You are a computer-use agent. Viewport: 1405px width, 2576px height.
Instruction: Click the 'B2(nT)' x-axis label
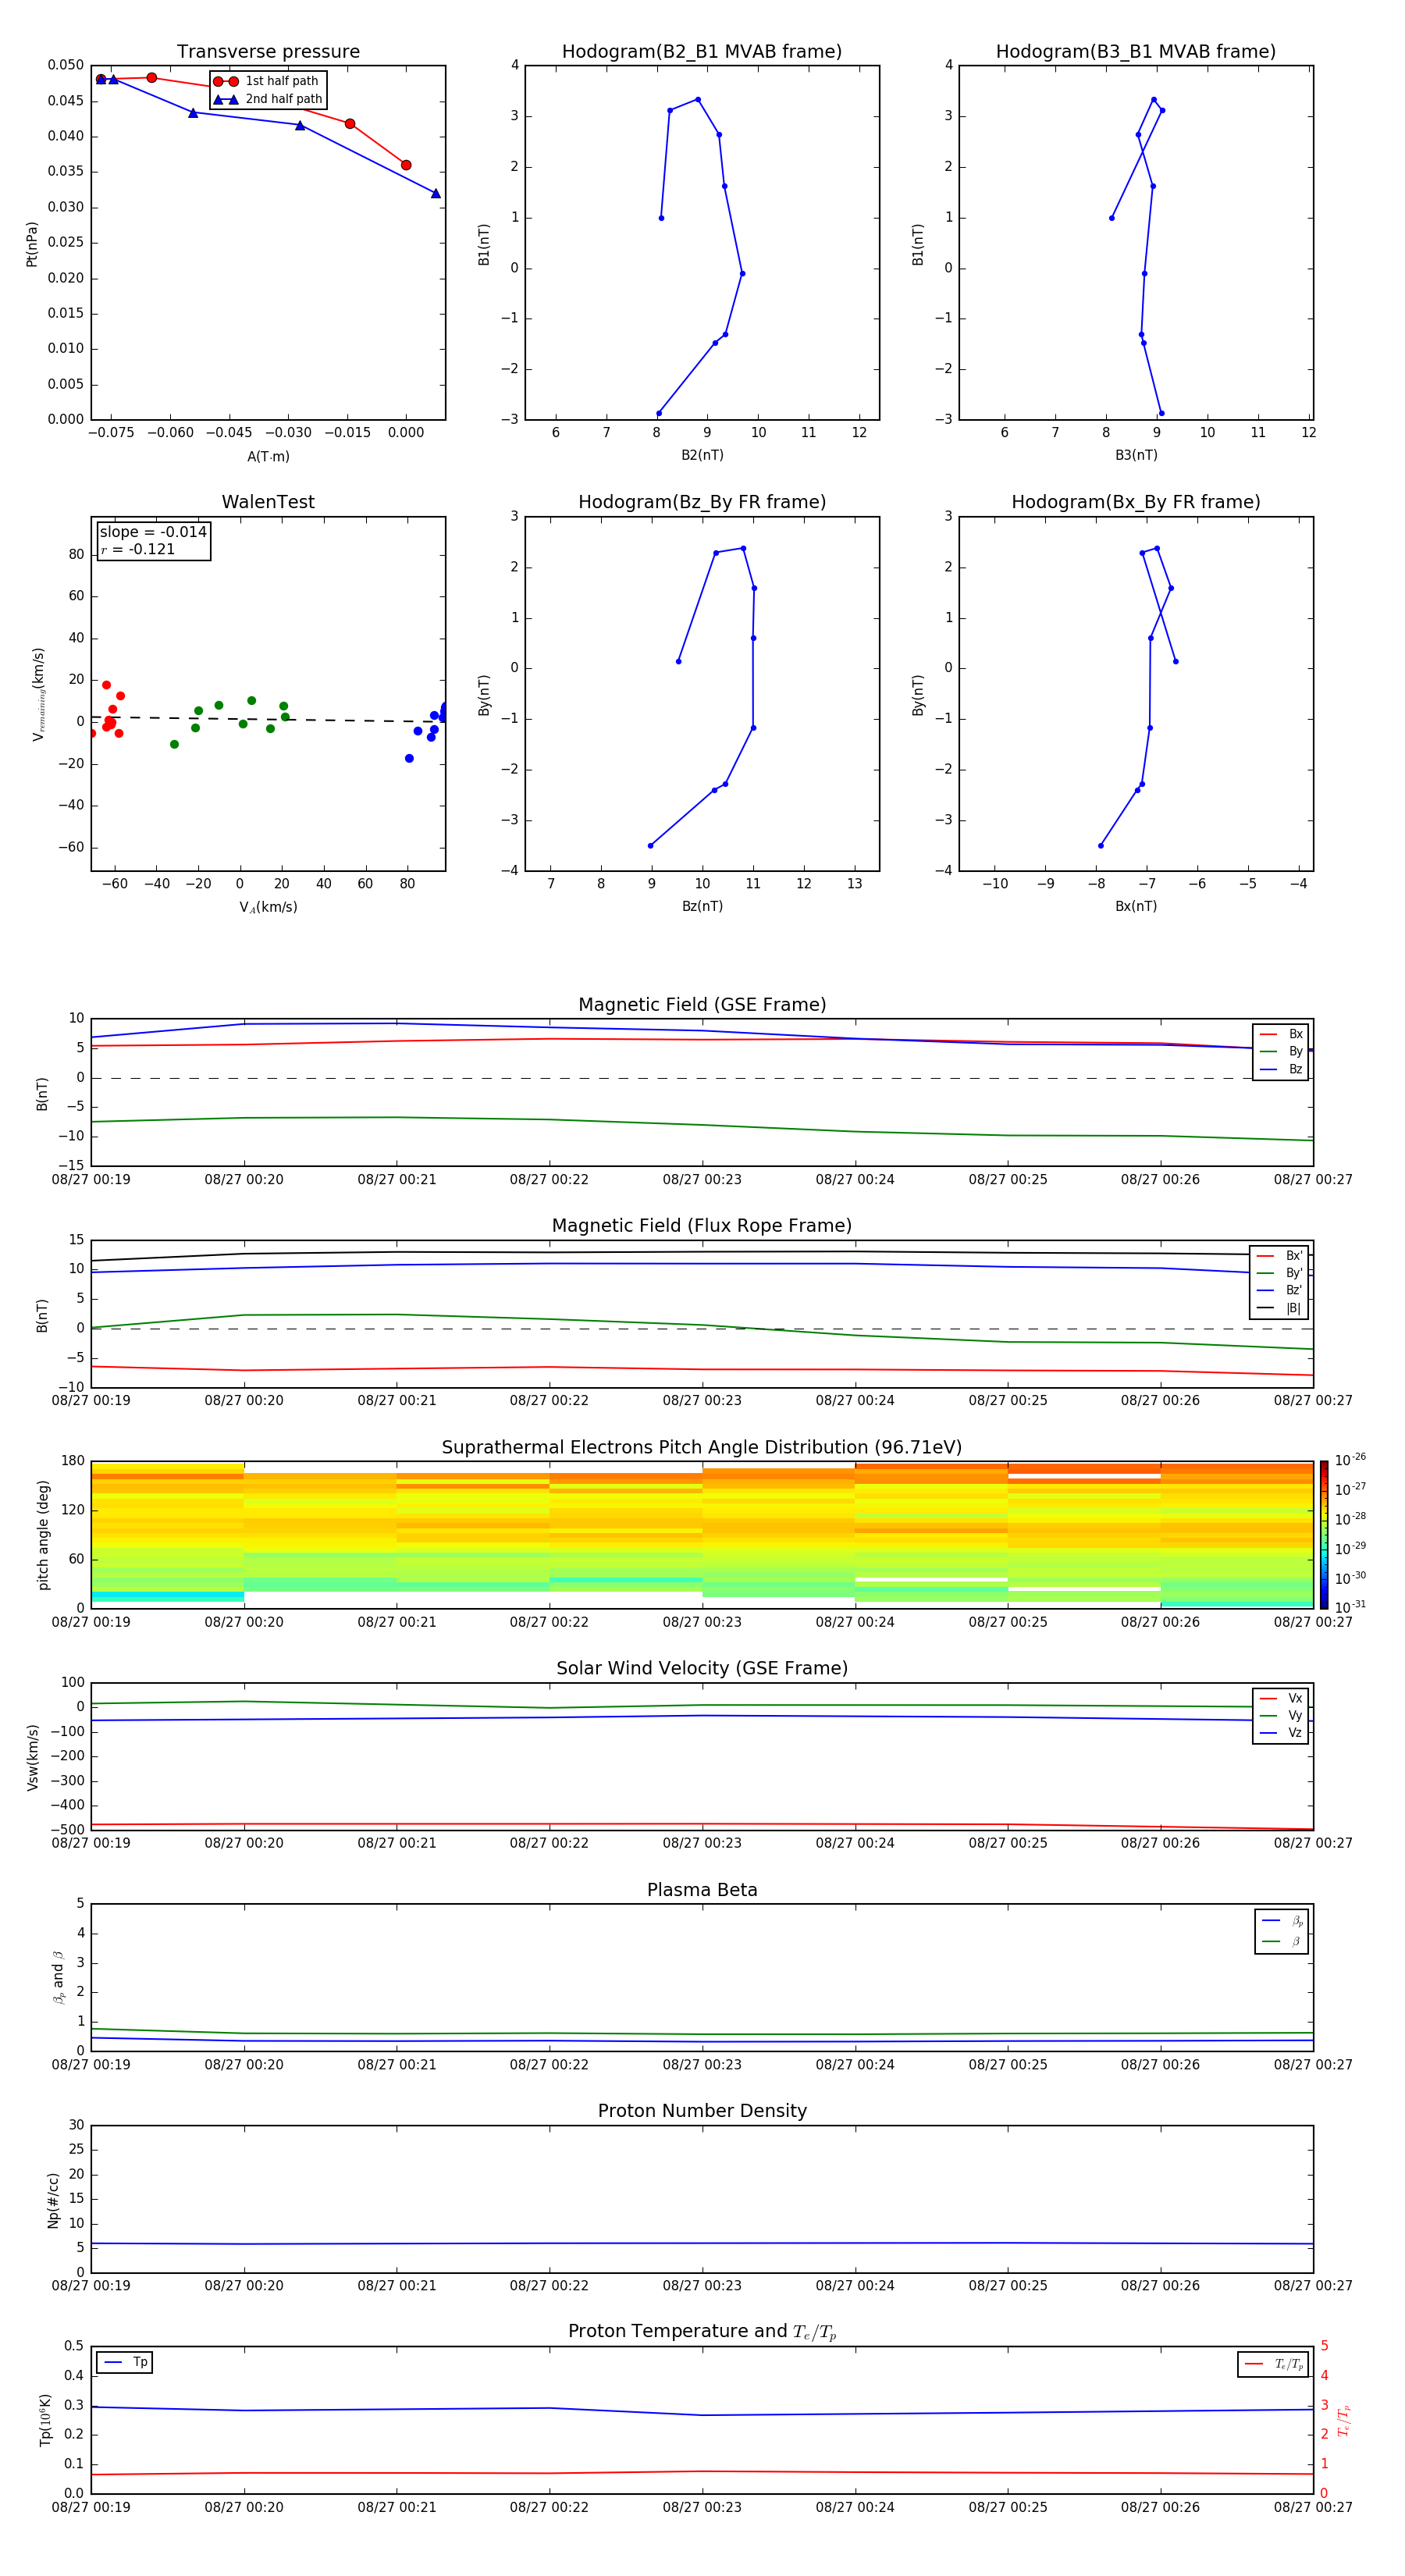tap(702, 456)
